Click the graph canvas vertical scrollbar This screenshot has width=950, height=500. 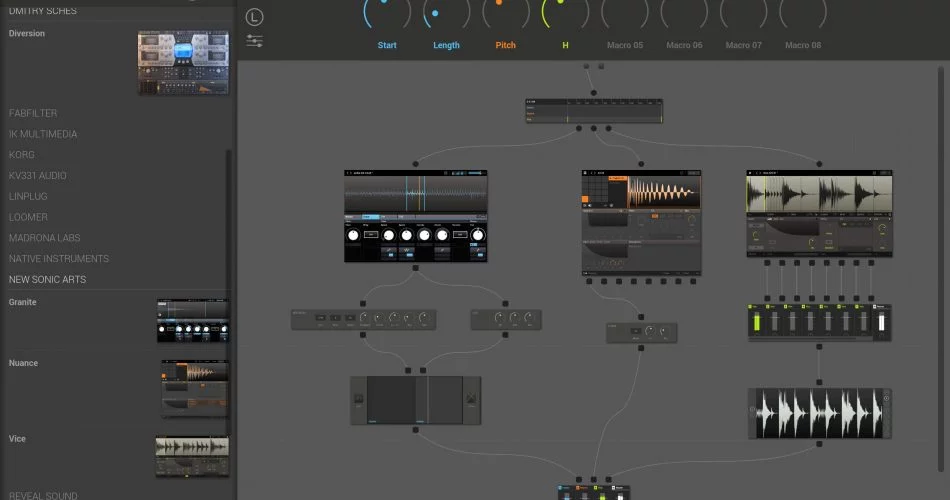coord(941,269)
